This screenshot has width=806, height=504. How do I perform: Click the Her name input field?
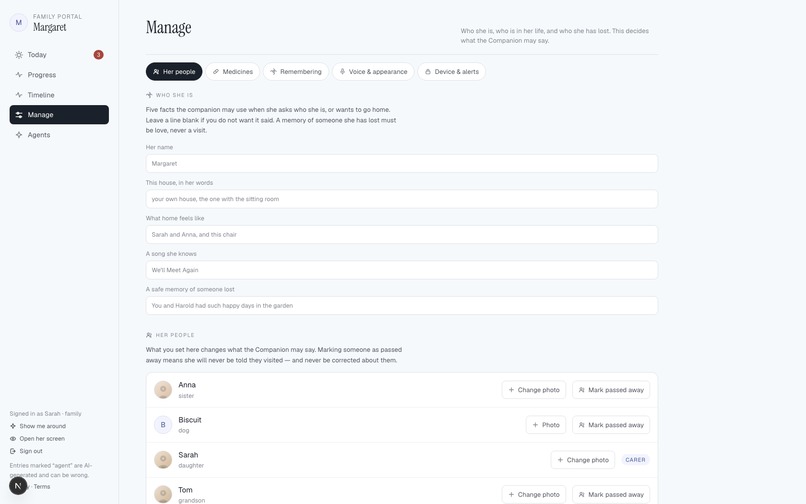pos(401,164)
